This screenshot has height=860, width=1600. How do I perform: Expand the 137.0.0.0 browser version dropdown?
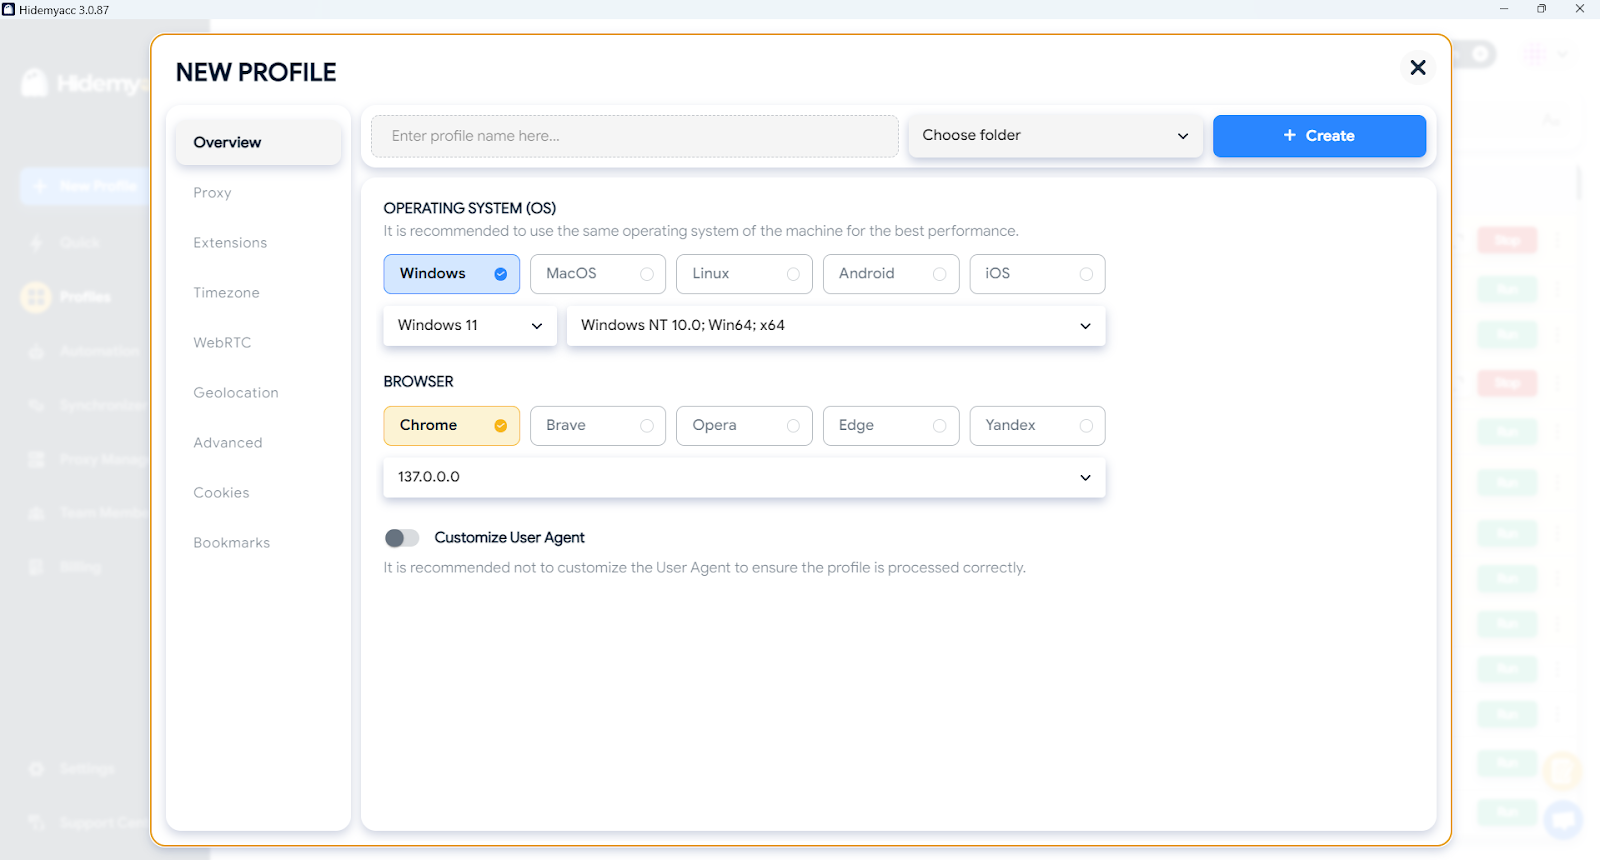coord(744,478)
